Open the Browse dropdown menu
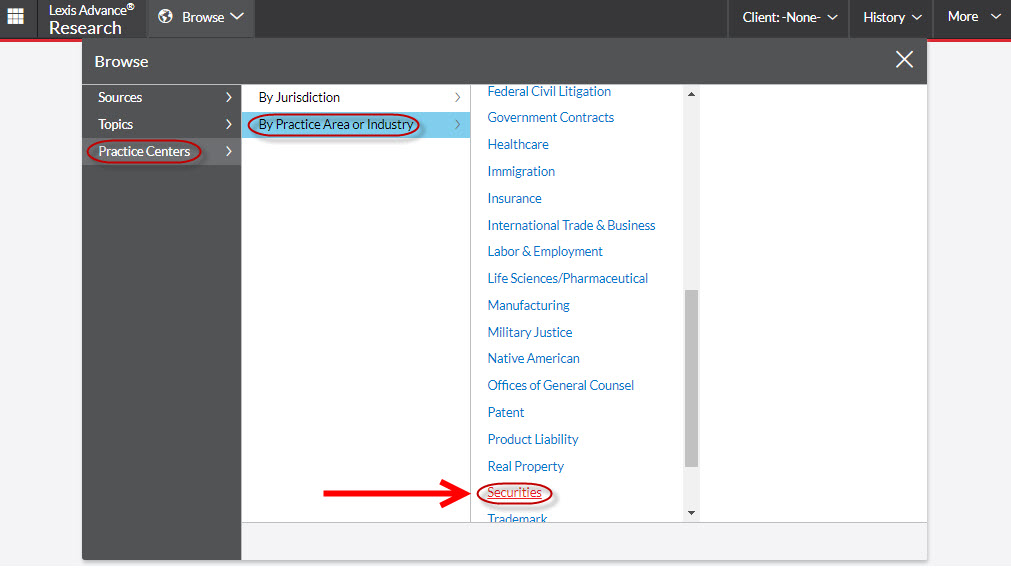This screenshot has height=571, width=1011. (x=201, y=17)
